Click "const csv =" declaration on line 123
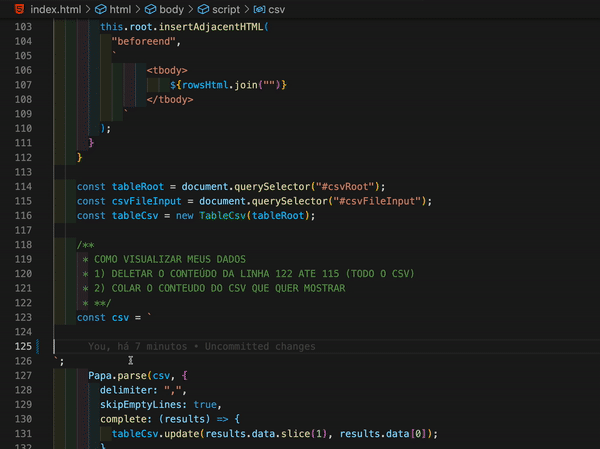This screenshot has height=449, width=600. tap(109, 318)
